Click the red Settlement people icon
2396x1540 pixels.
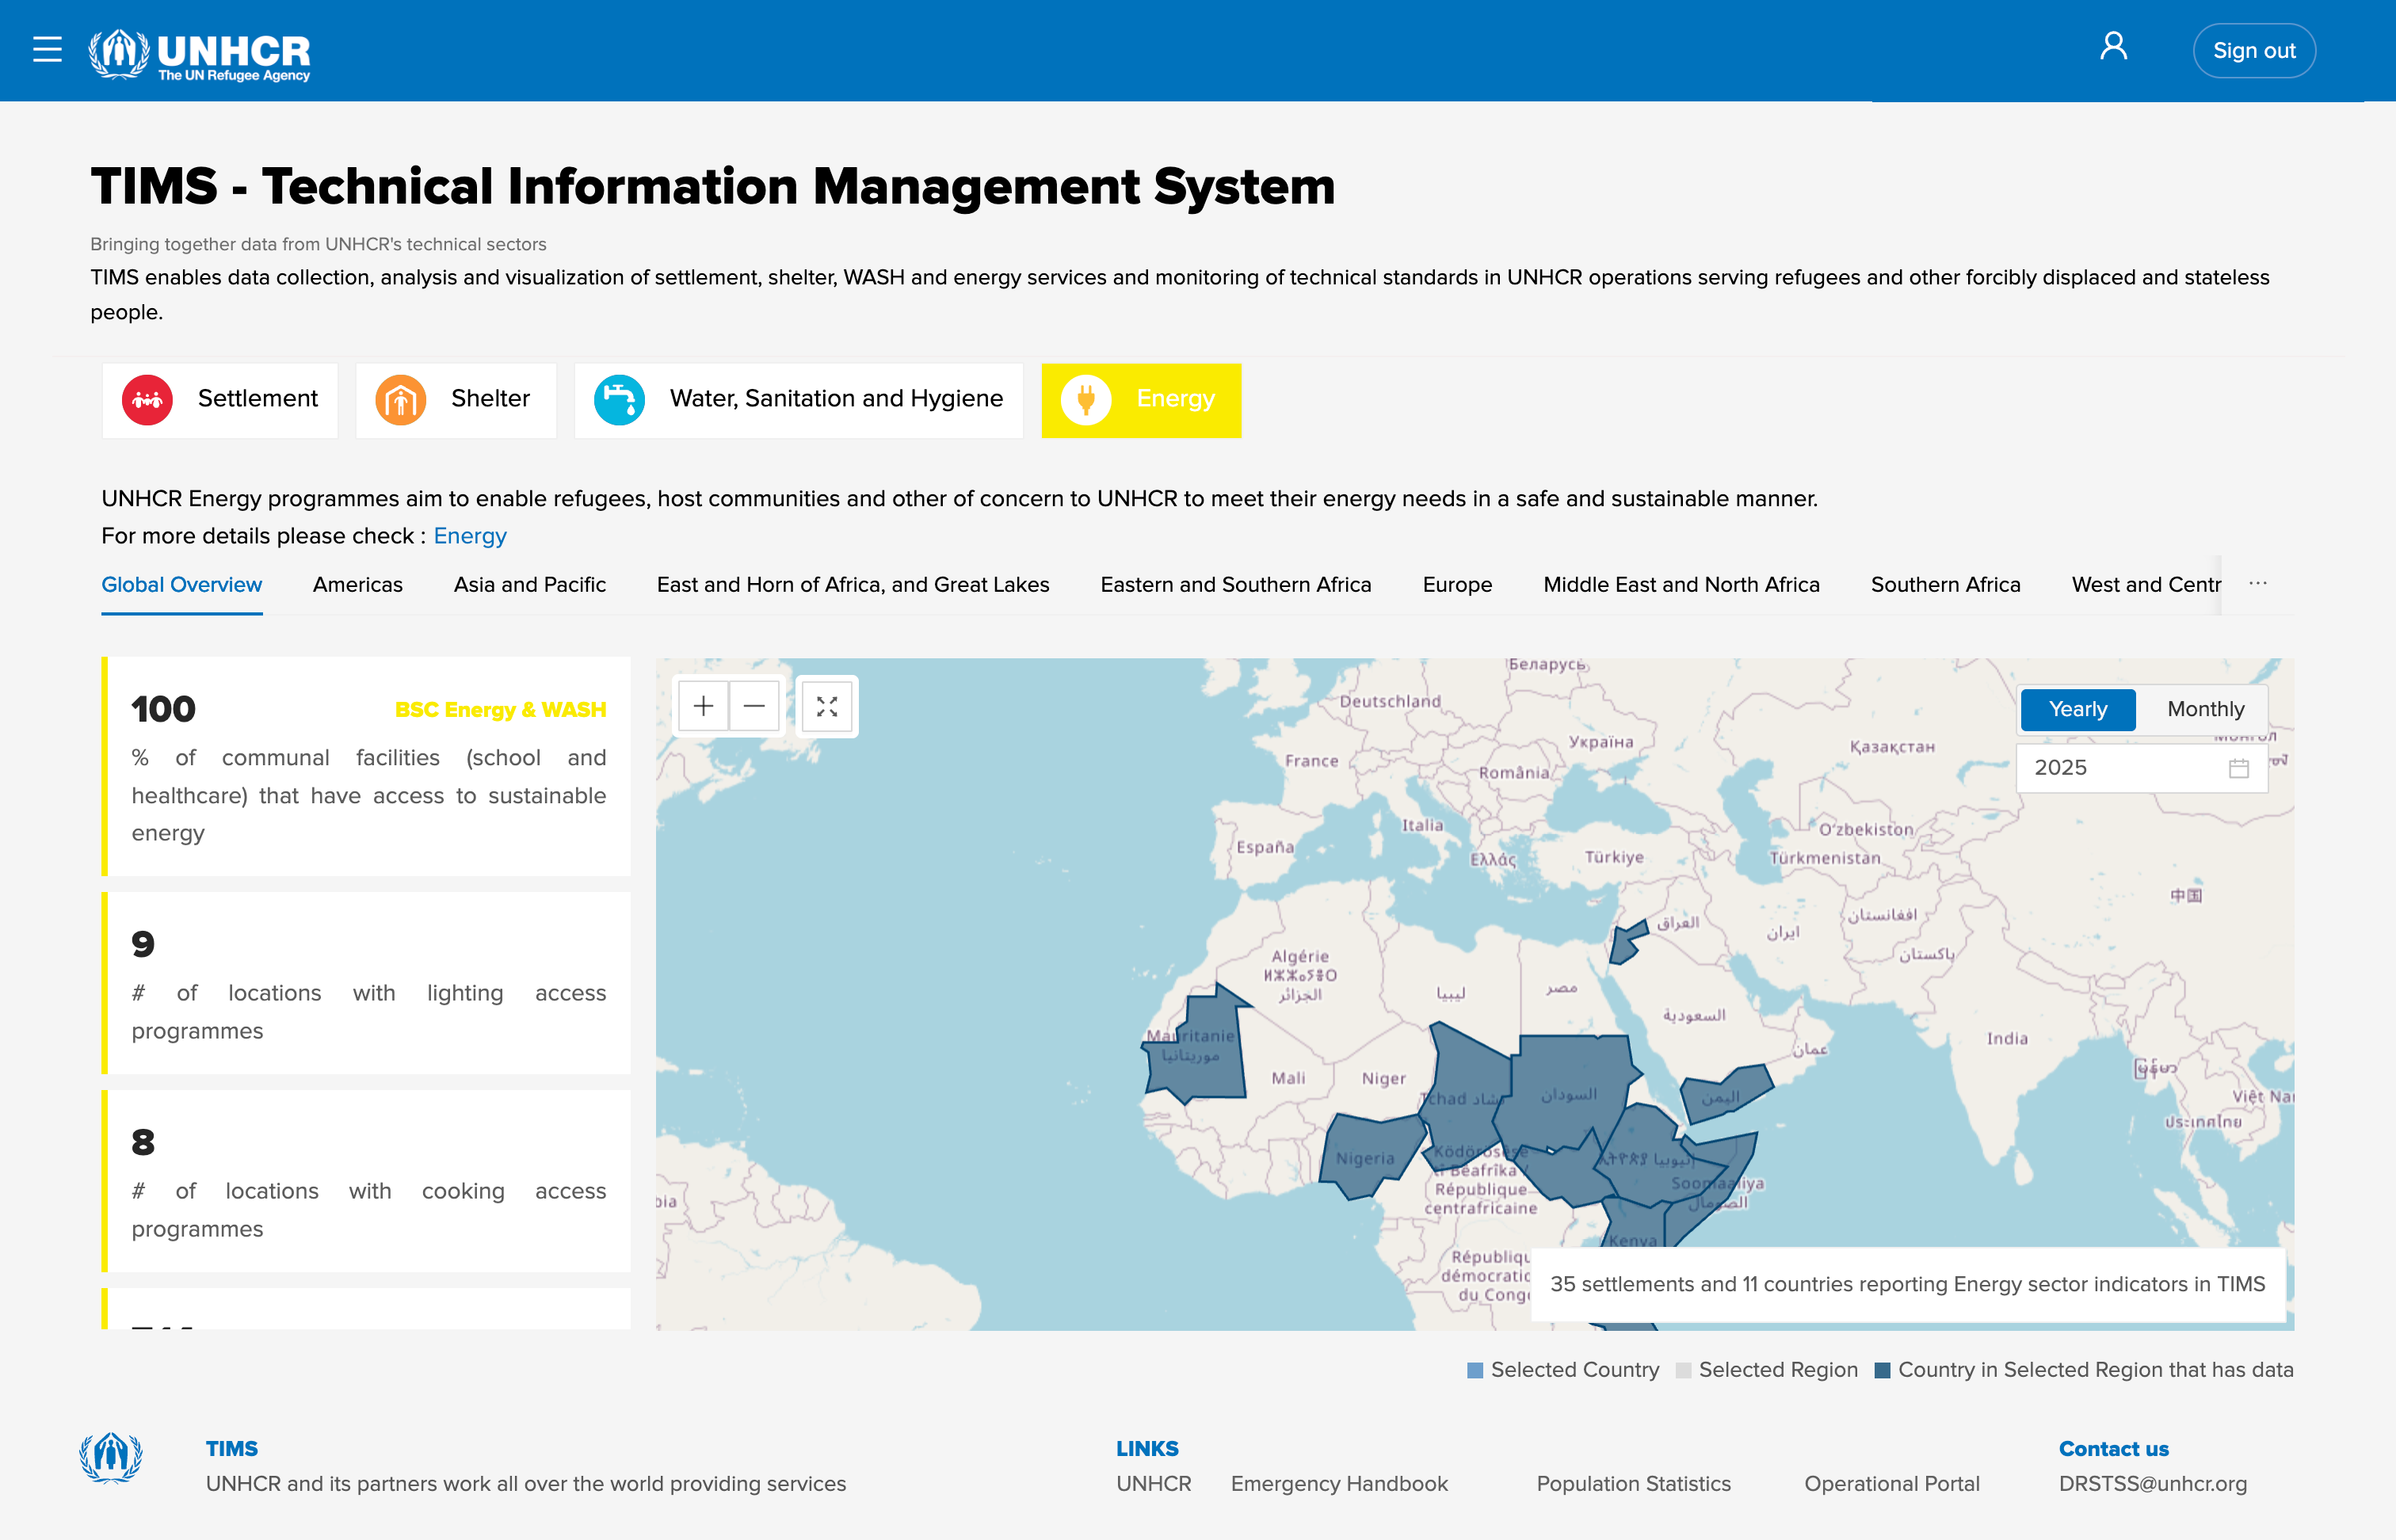click(147, 400)
